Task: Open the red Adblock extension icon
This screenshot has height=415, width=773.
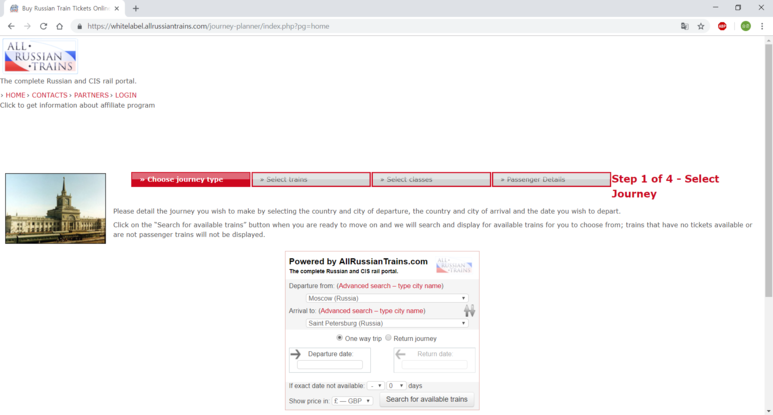Action: click(722, 26)
